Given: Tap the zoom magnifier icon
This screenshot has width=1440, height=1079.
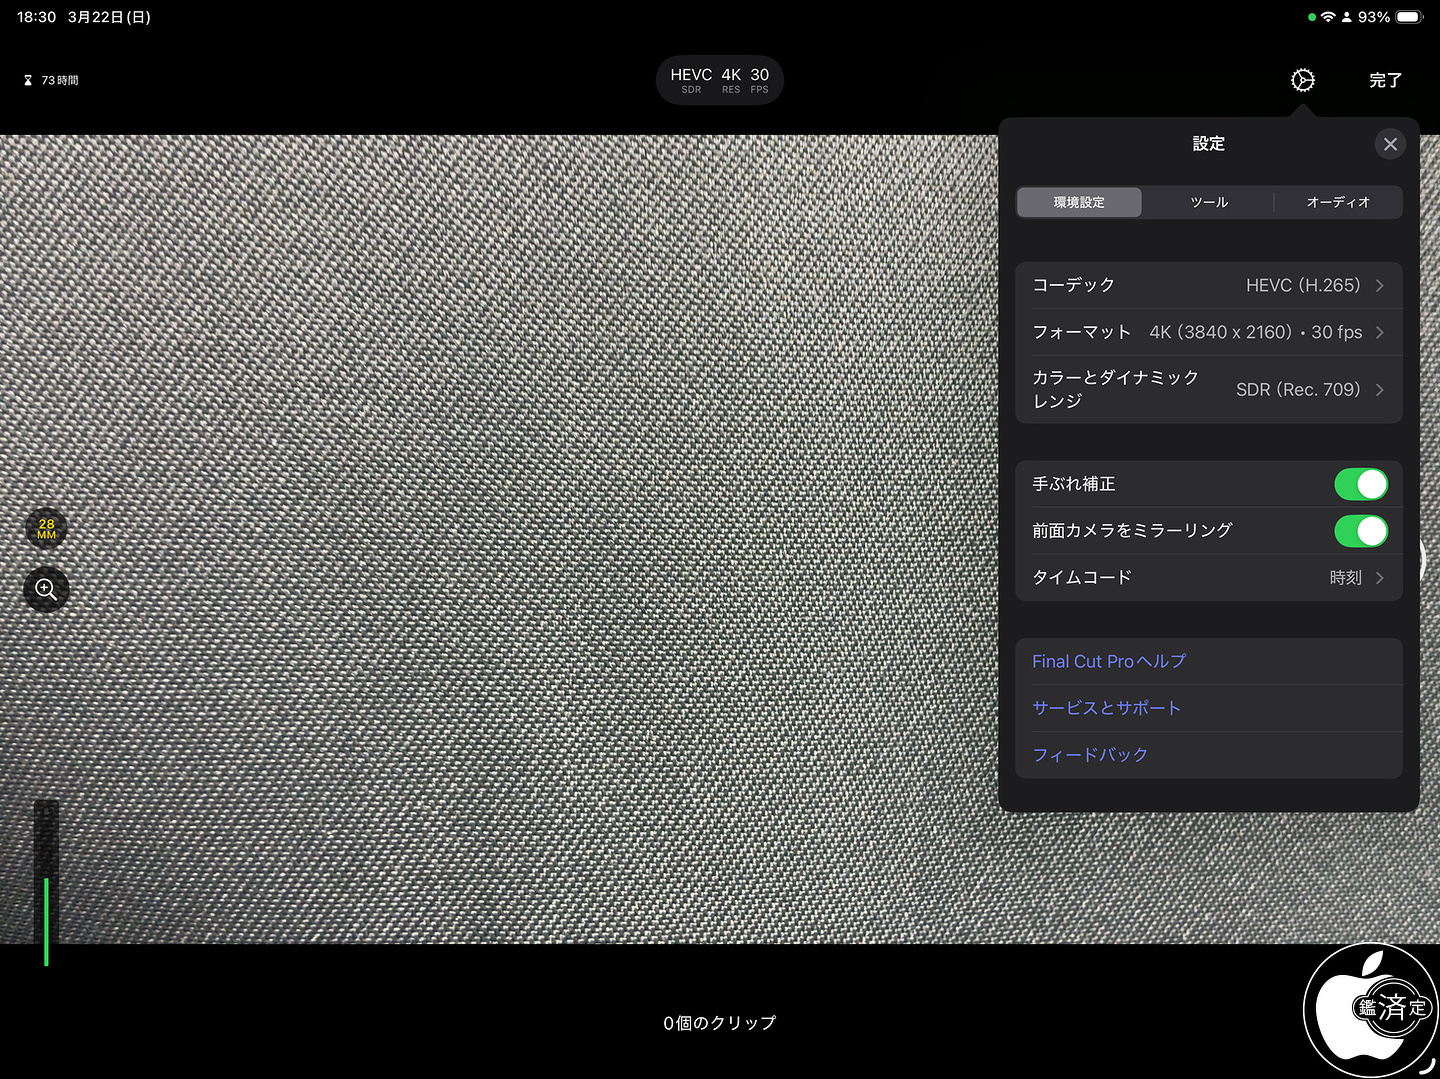Looking at the screenshot, I should (x=46, y=589).
